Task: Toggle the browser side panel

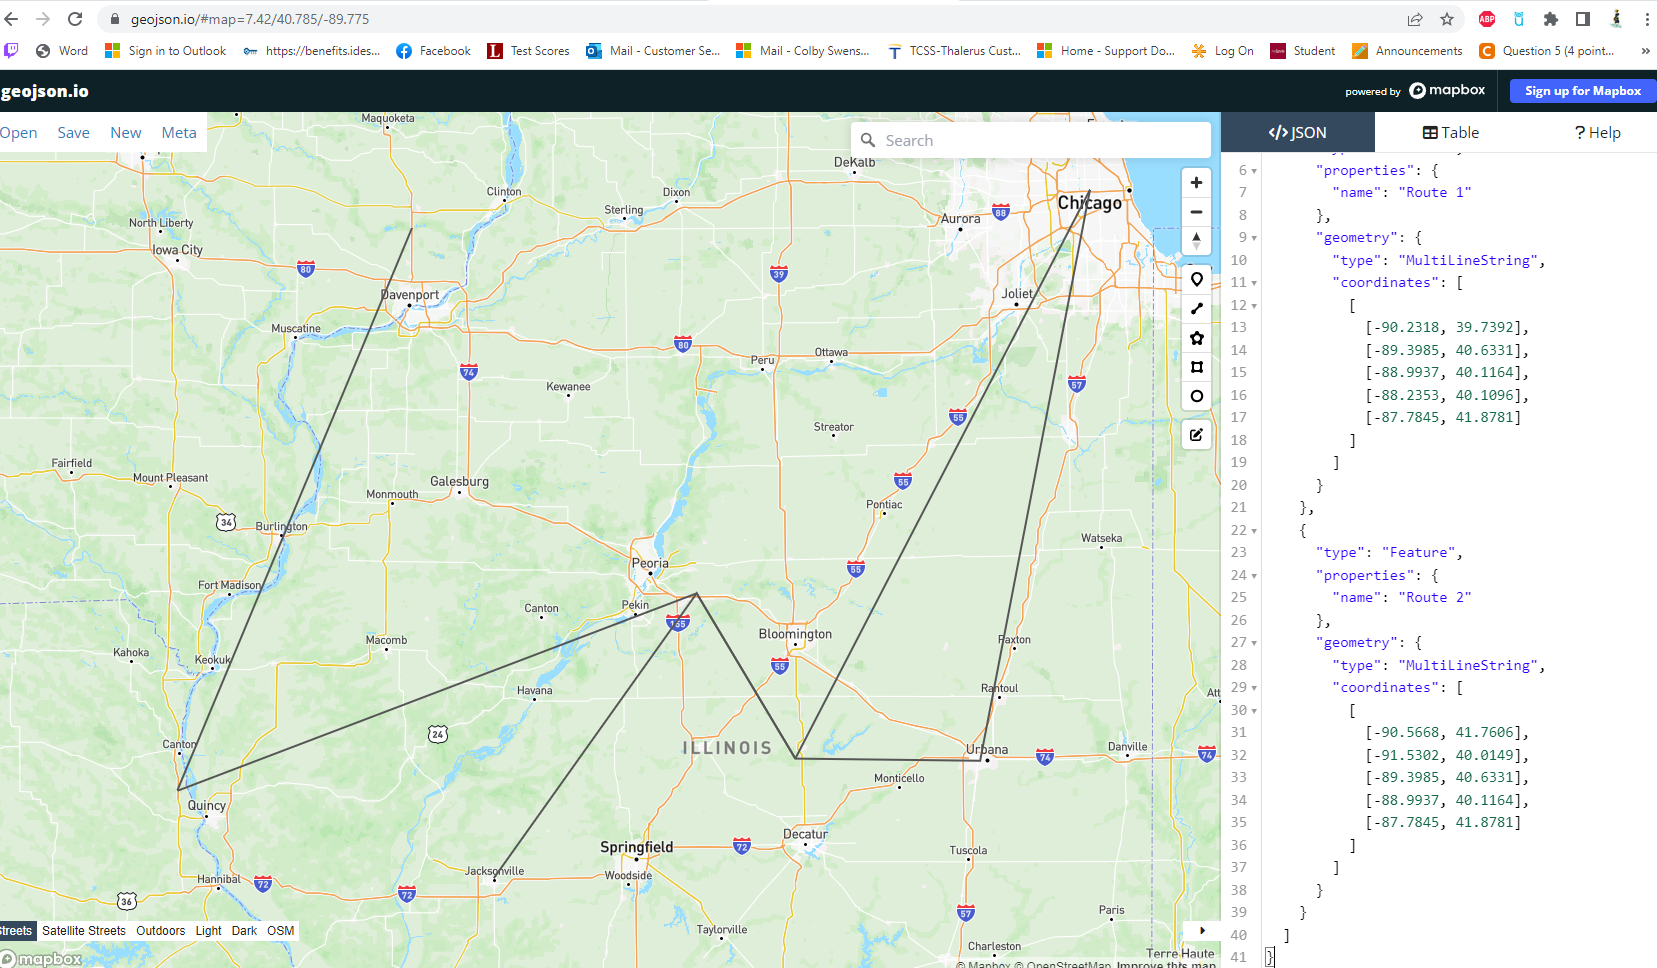Action: click(1583, 19)
